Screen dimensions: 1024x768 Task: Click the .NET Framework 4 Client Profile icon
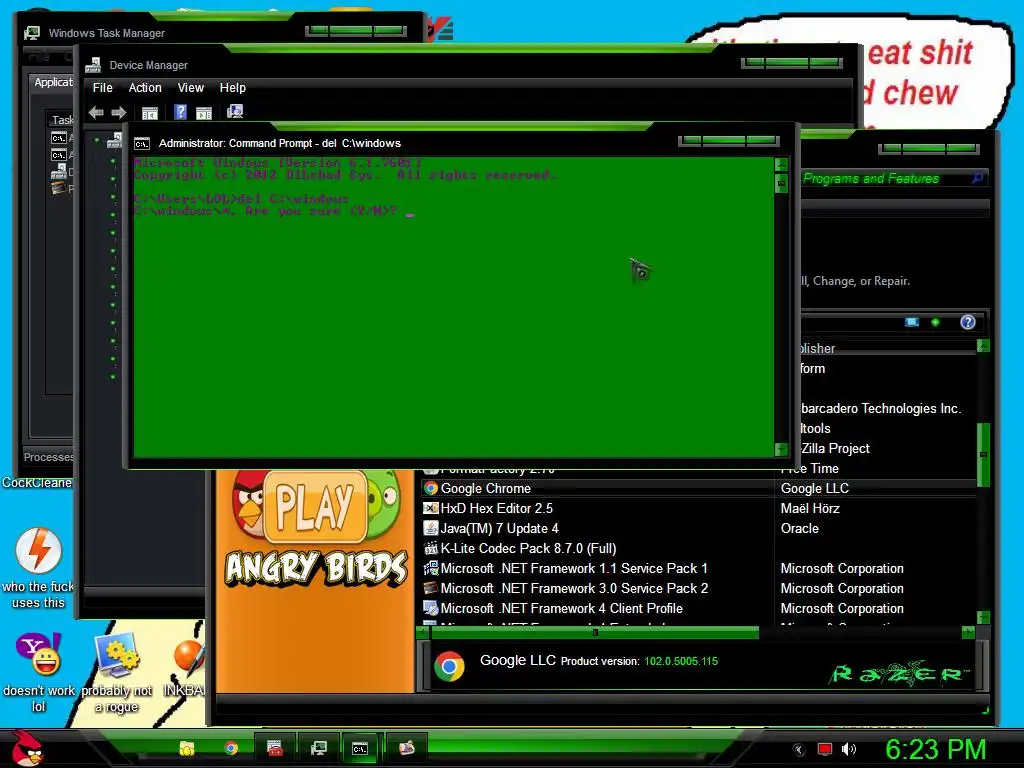[430, 608]
